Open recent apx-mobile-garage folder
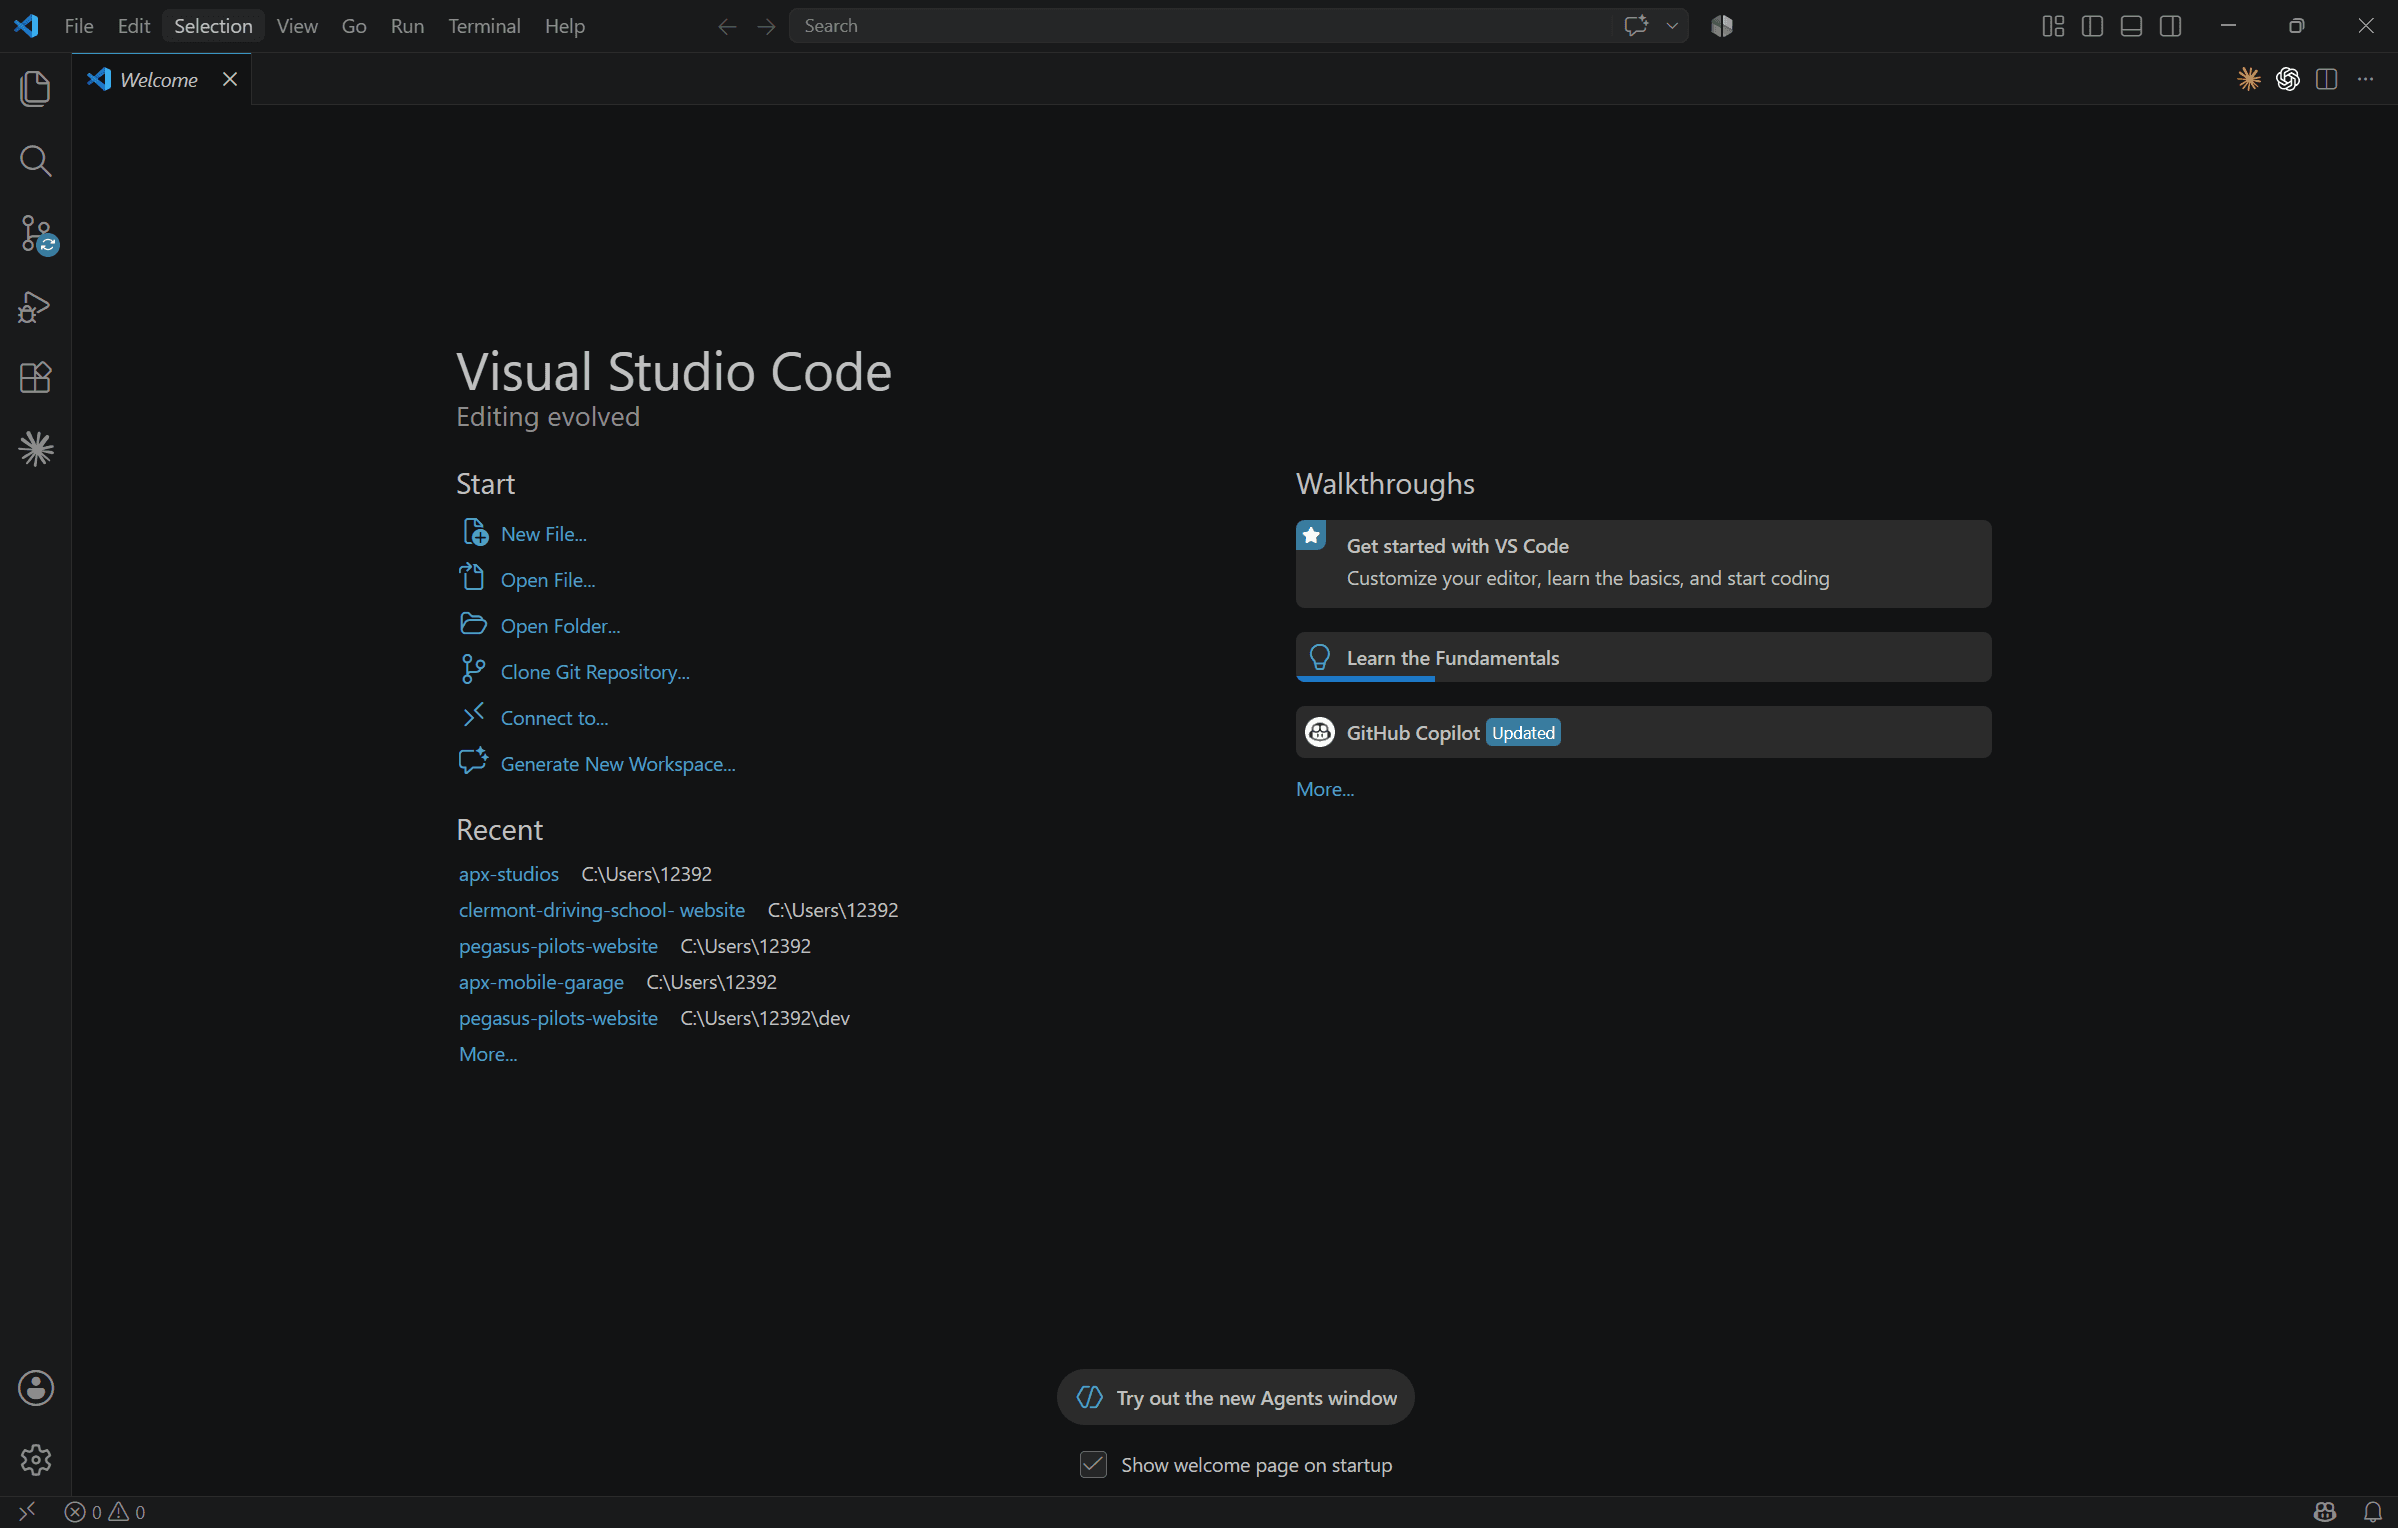2398x1528 pixels. pos(541,982)
